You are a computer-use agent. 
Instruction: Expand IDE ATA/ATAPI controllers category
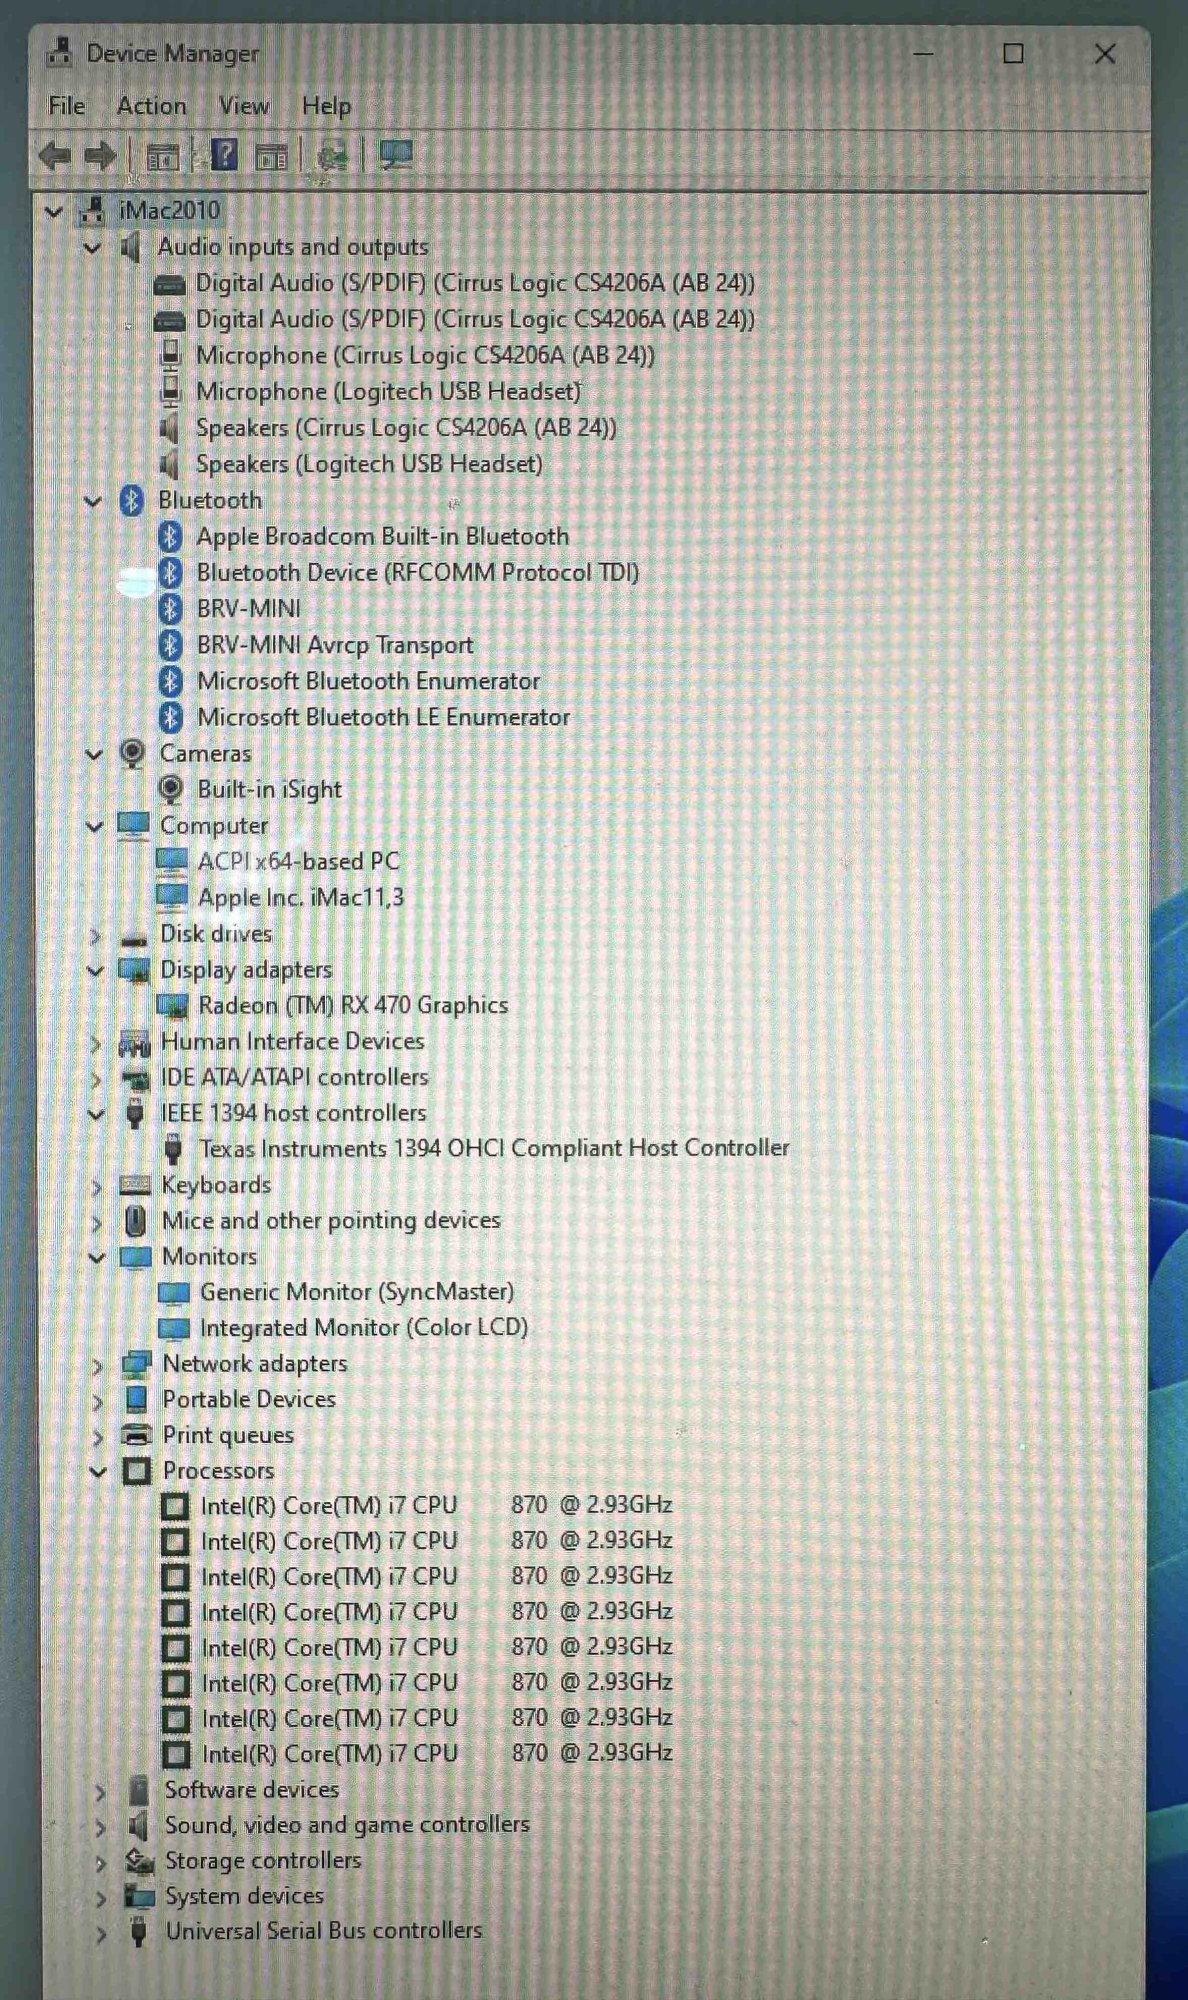click(96, 1078)
